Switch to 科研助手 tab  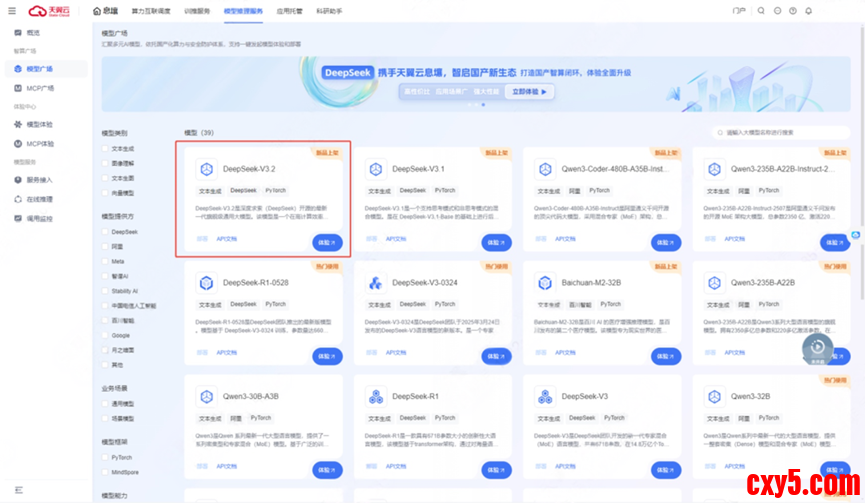pos(329,11)
